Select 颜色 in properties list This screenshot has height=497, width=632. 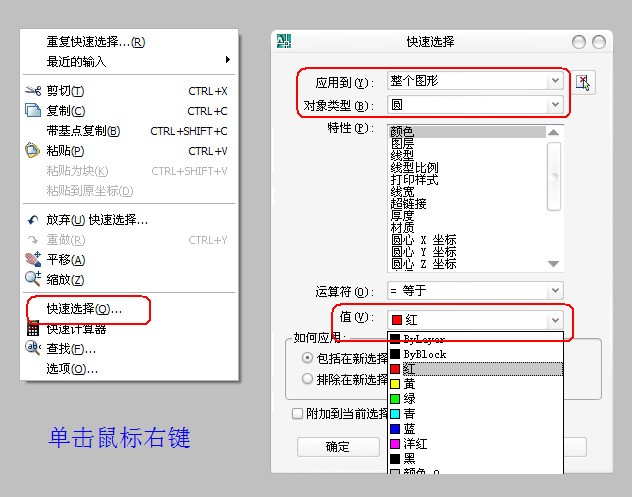tap(467, 132)
